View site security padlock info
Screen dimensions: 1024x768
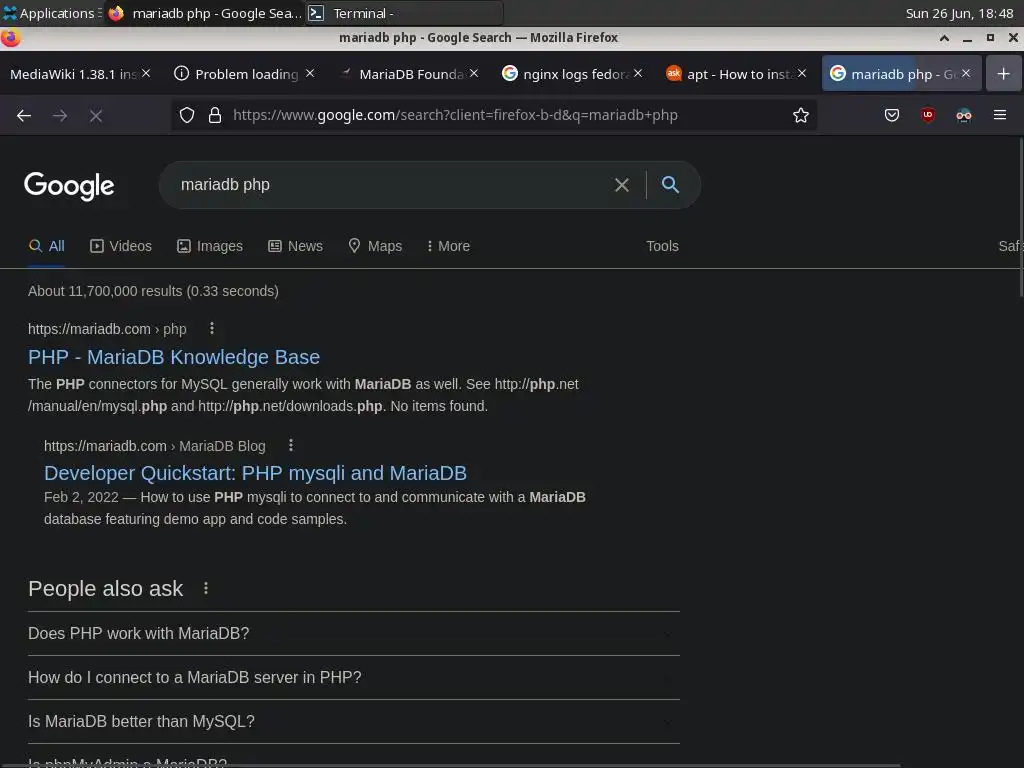click(x=214, y=116)
